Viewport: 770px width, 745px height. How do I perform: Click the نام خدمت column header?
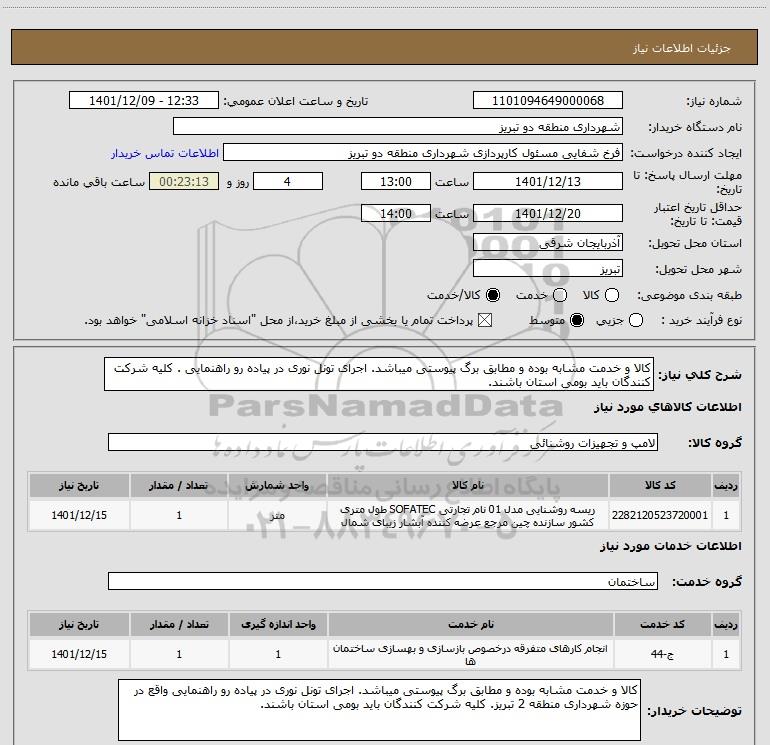(470, 624)
